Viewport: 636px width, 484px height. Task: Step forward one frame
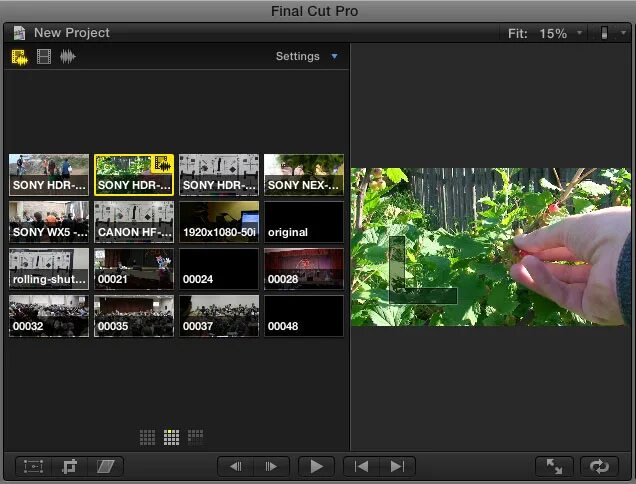coord(271,467)
